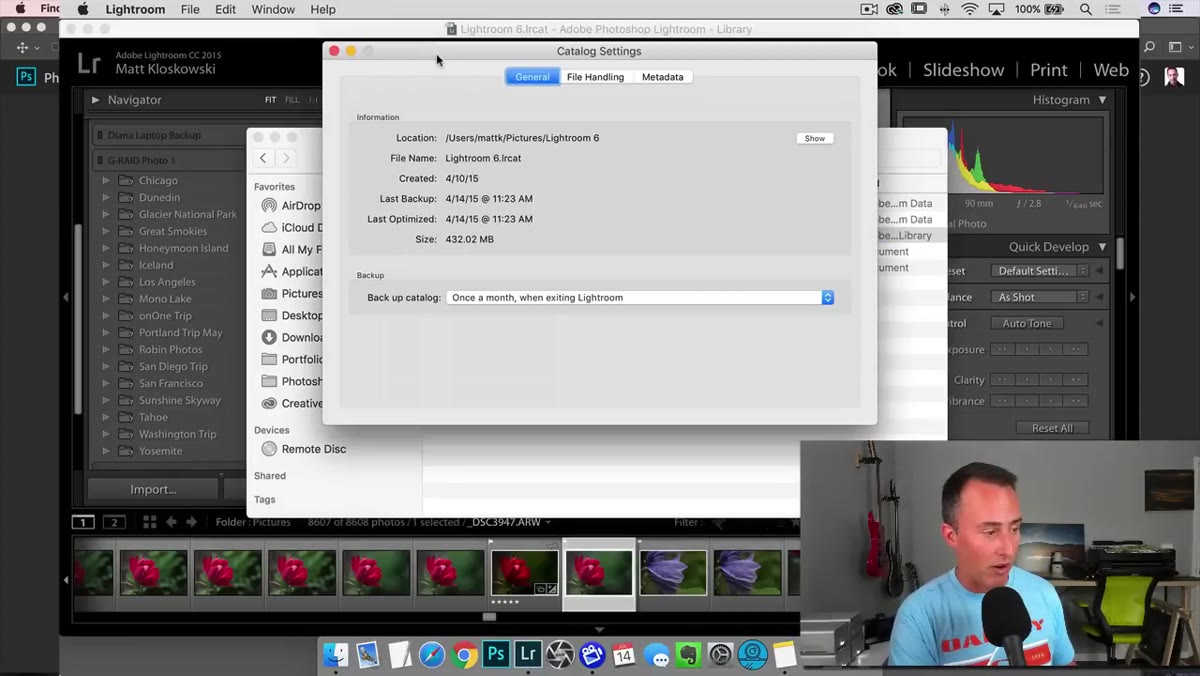
Task: Switch to the File Handling tab
Action: pos(595,77)
